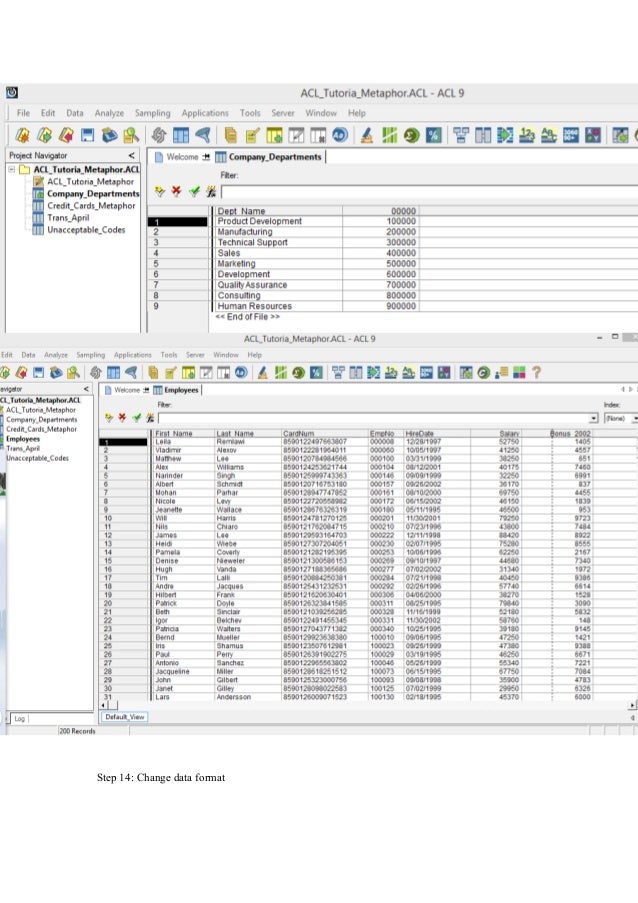Switch to the Default_View tab at bottom
Screen dimensions: 638x903
tap(125, 717)
